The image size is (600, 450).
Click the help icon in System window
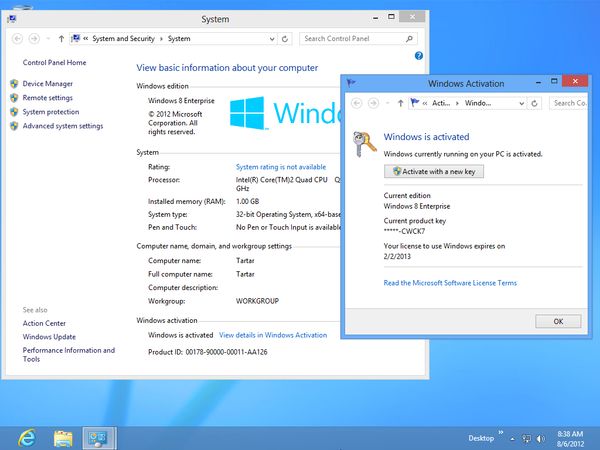point(418,56)
